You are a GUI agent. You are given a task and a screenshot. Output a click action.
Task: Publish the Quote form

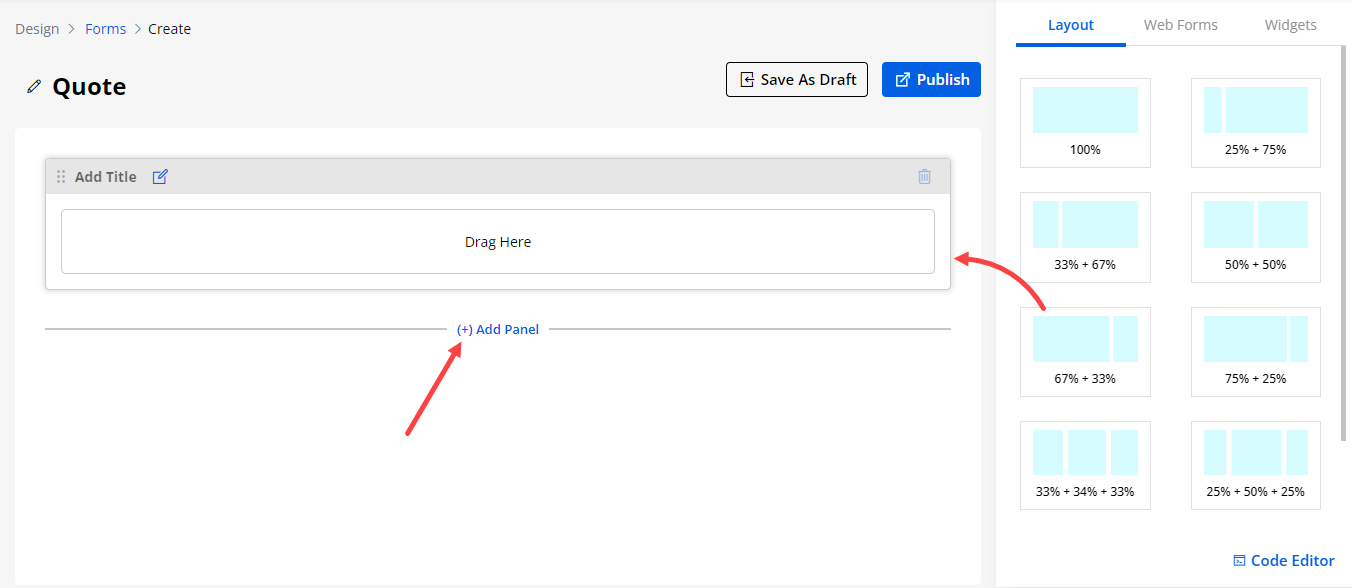pos(931,80)
